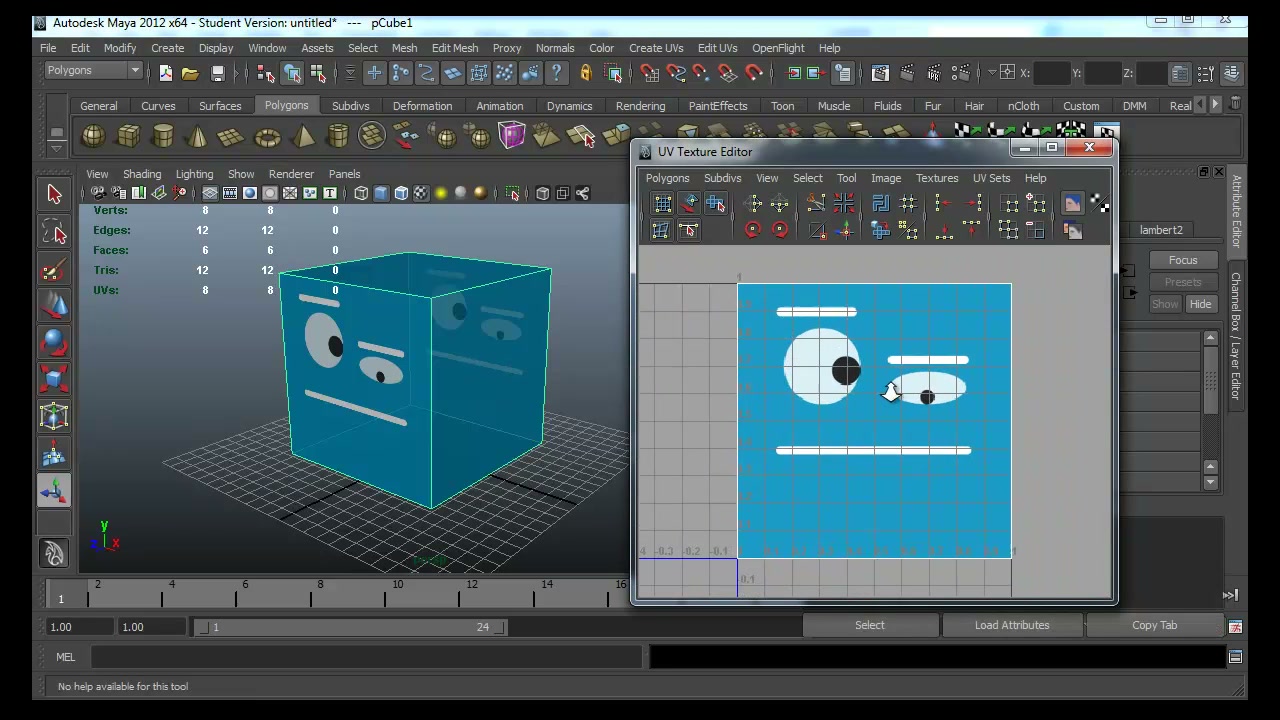Image resolution: width=1280 pixels, height=720 pixels.
Task: Create a polygon cone from the shelf
Action: pyautogui.click(x=198, y=136)
